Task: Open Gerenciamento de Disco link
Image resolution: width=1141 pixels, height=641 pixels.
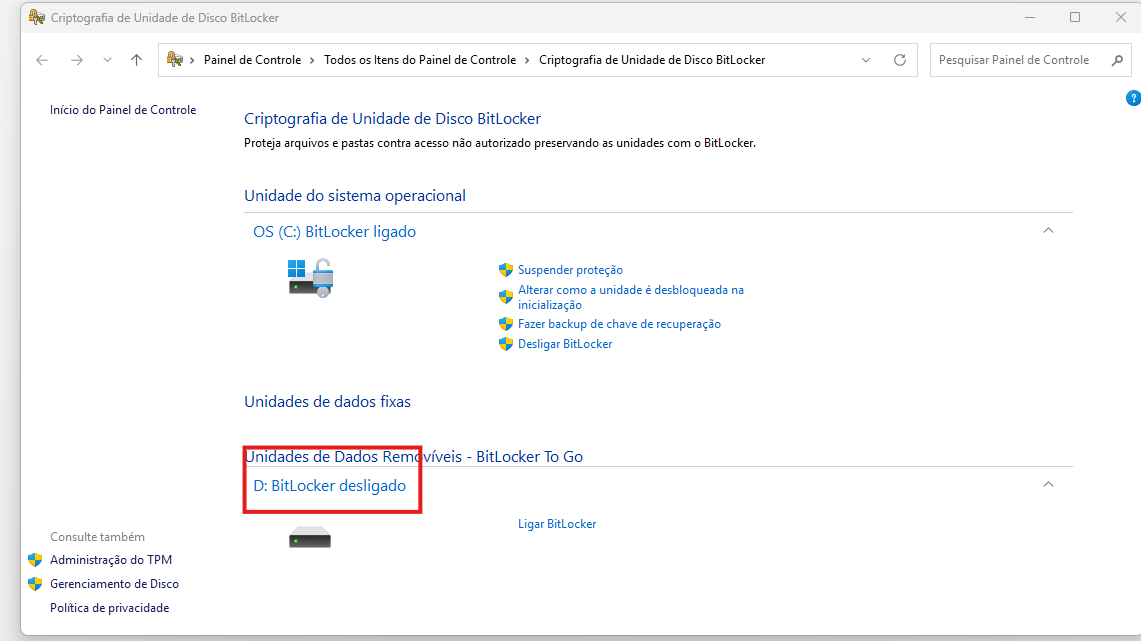Action: tap(114, 584)
